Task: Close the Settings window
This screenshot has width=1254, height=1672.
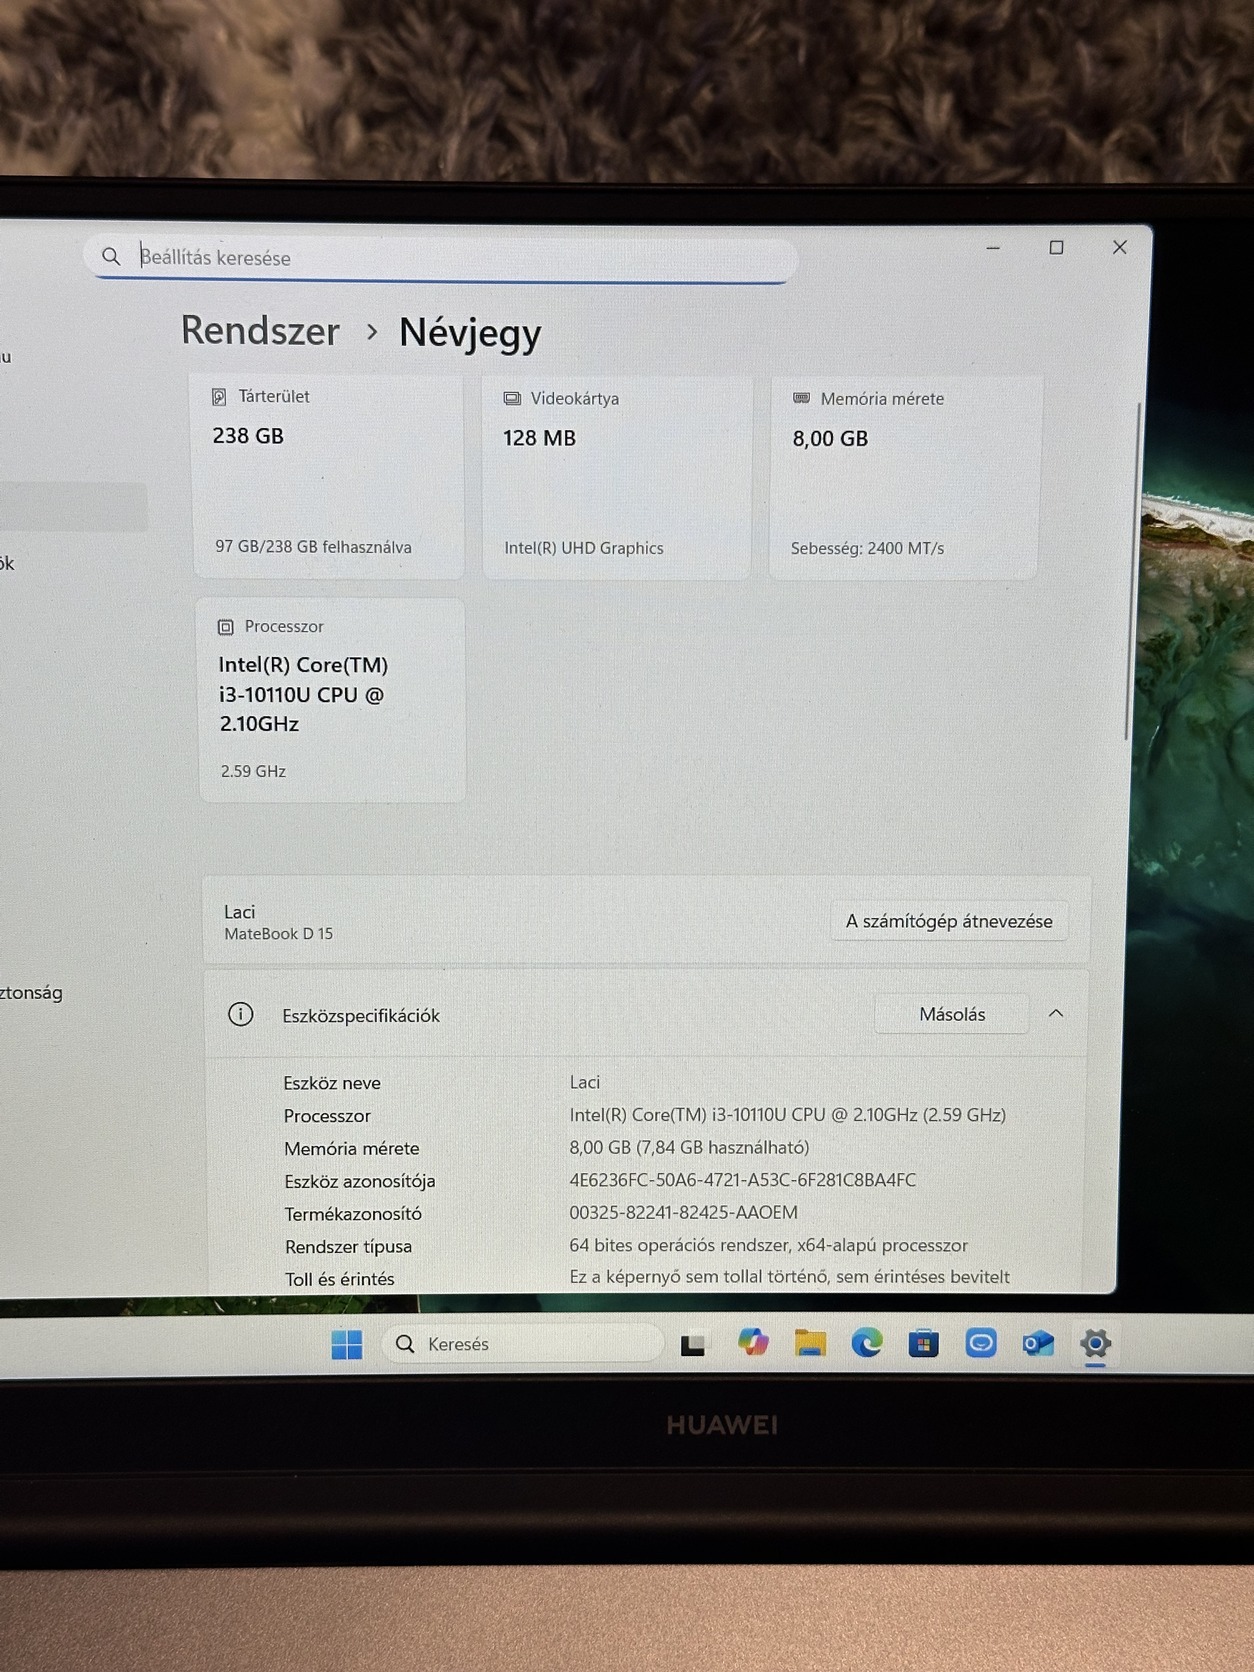Action: 1120,247
